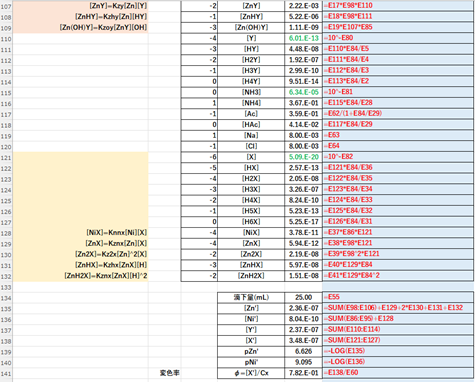This screenshot has width=475, height=382.
Task: Click formula cell =E55
Action: [x=398, y=297]
